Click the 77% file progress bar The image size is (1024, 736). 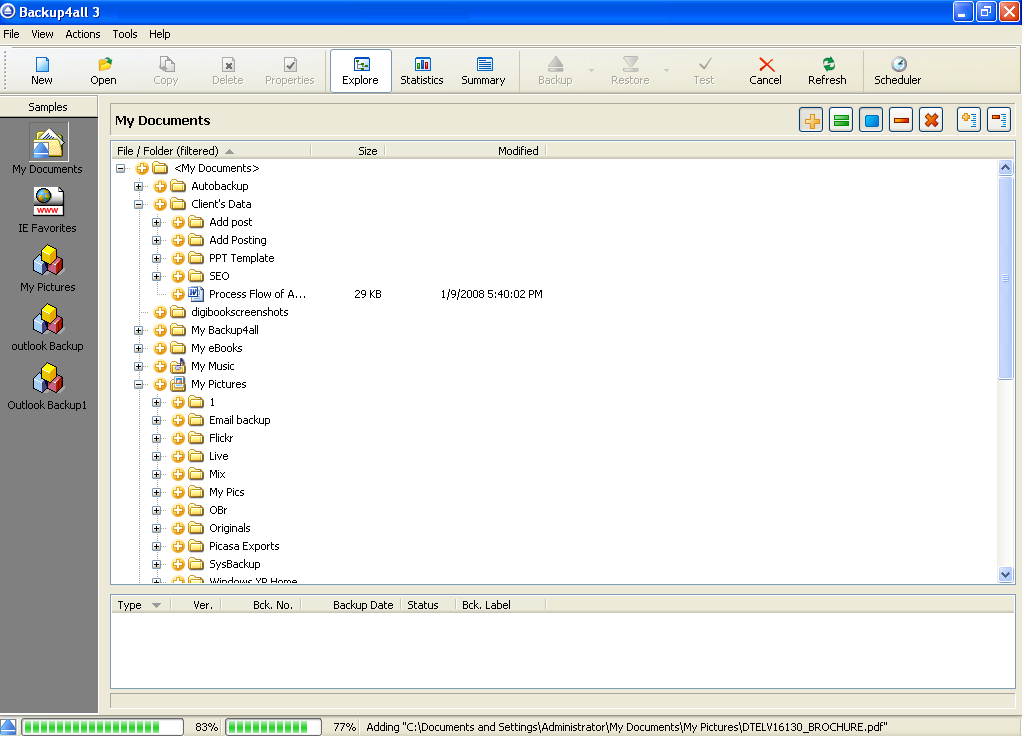click(274, 727)
